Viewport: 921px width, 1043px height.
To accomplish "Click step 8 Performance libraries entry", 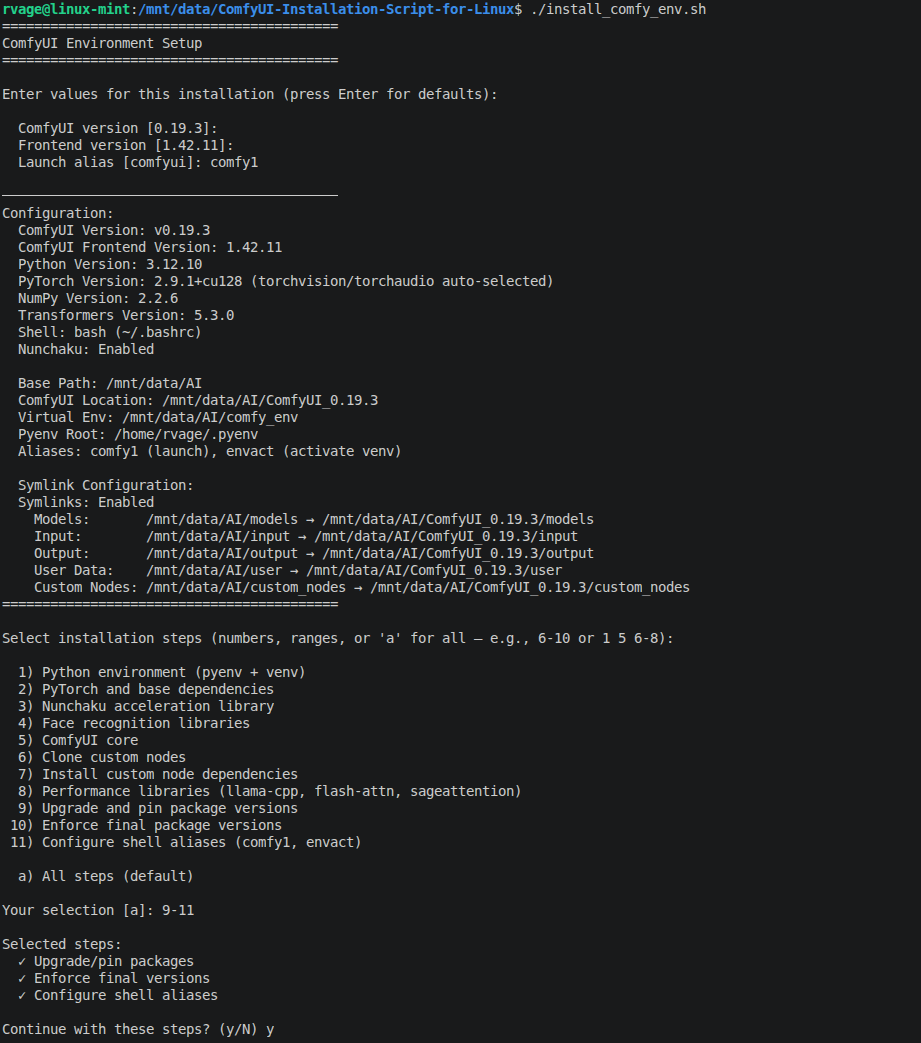I will pyautogui.click(x=269, y=792).
